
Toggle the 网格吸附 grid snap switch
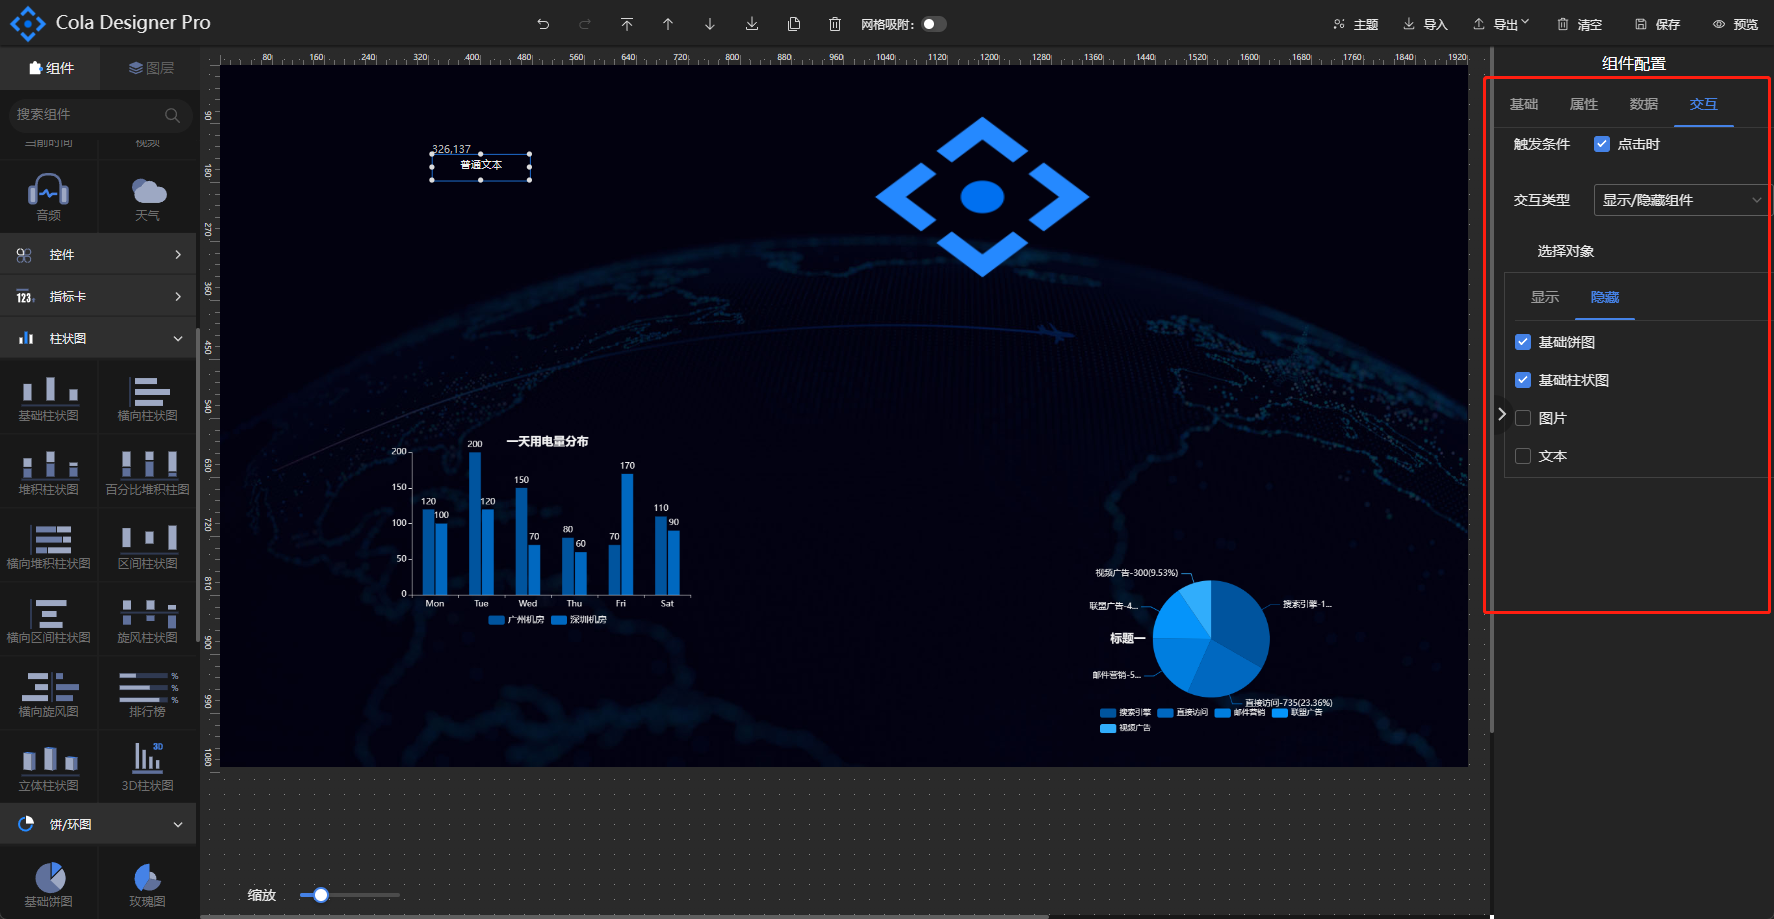933,24
